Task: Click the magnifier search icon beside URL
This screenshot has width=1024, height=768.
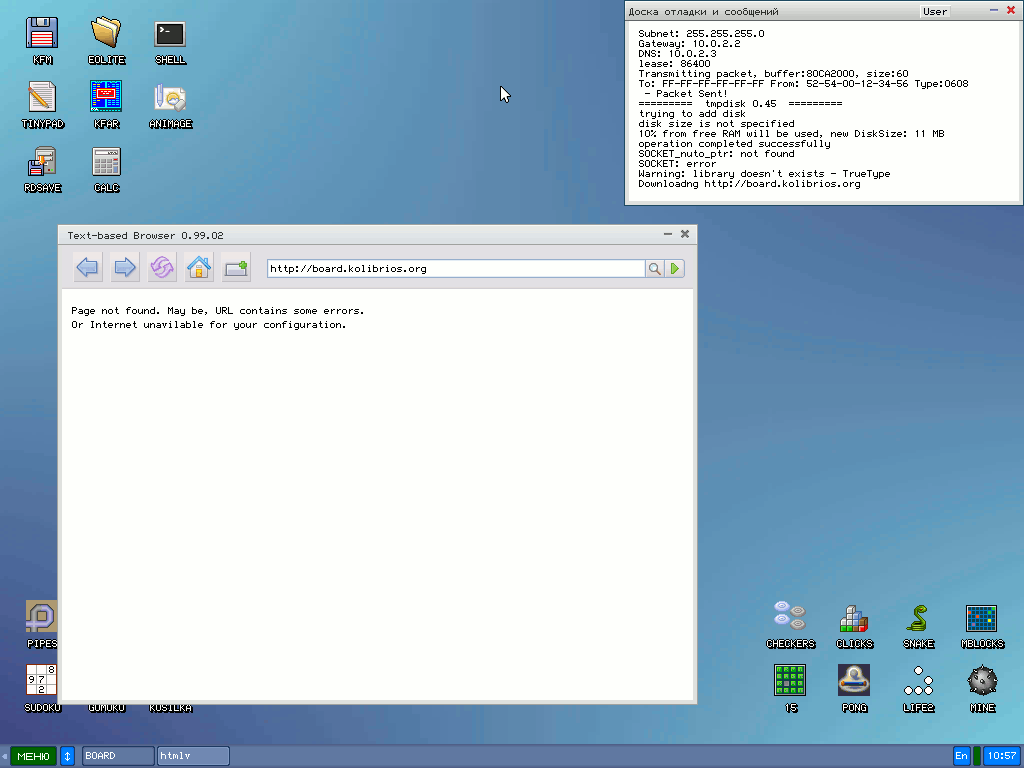Action: click(654, 269)
